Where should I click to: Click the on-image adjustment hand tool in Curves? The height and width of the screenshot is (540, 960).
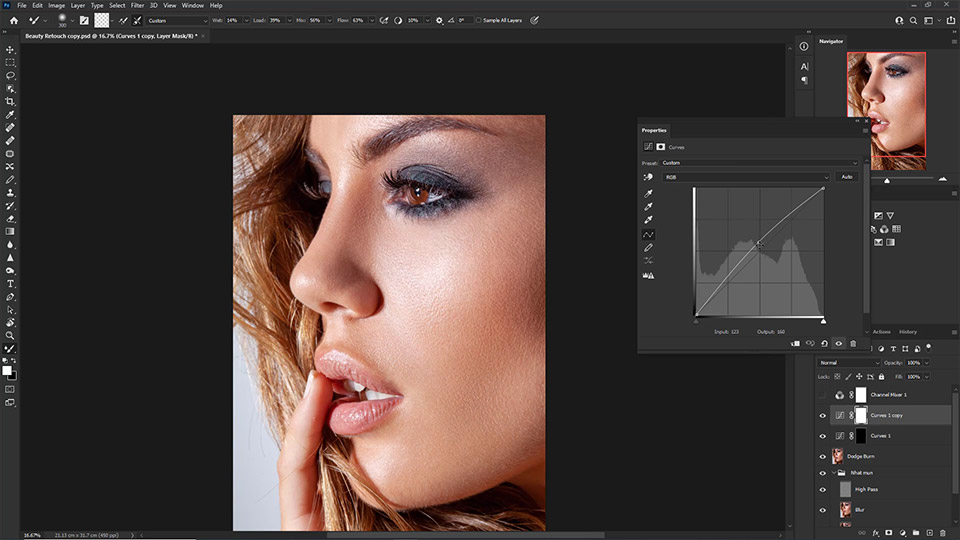[649, 177]
